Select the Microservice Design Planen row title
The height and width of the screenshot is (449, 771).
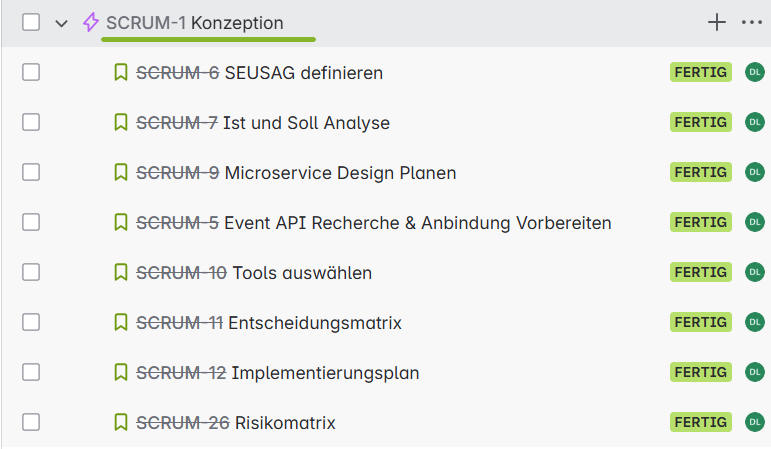340,173
